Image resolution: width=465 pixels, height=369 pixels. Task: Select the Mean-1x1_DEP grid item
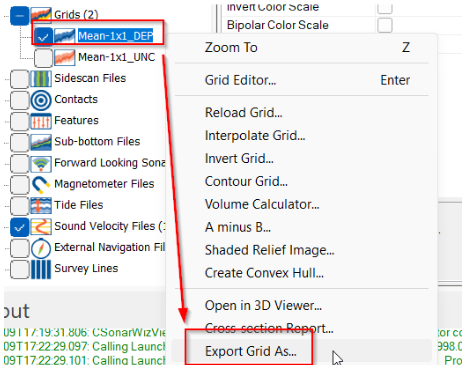(x=115, y=36)
